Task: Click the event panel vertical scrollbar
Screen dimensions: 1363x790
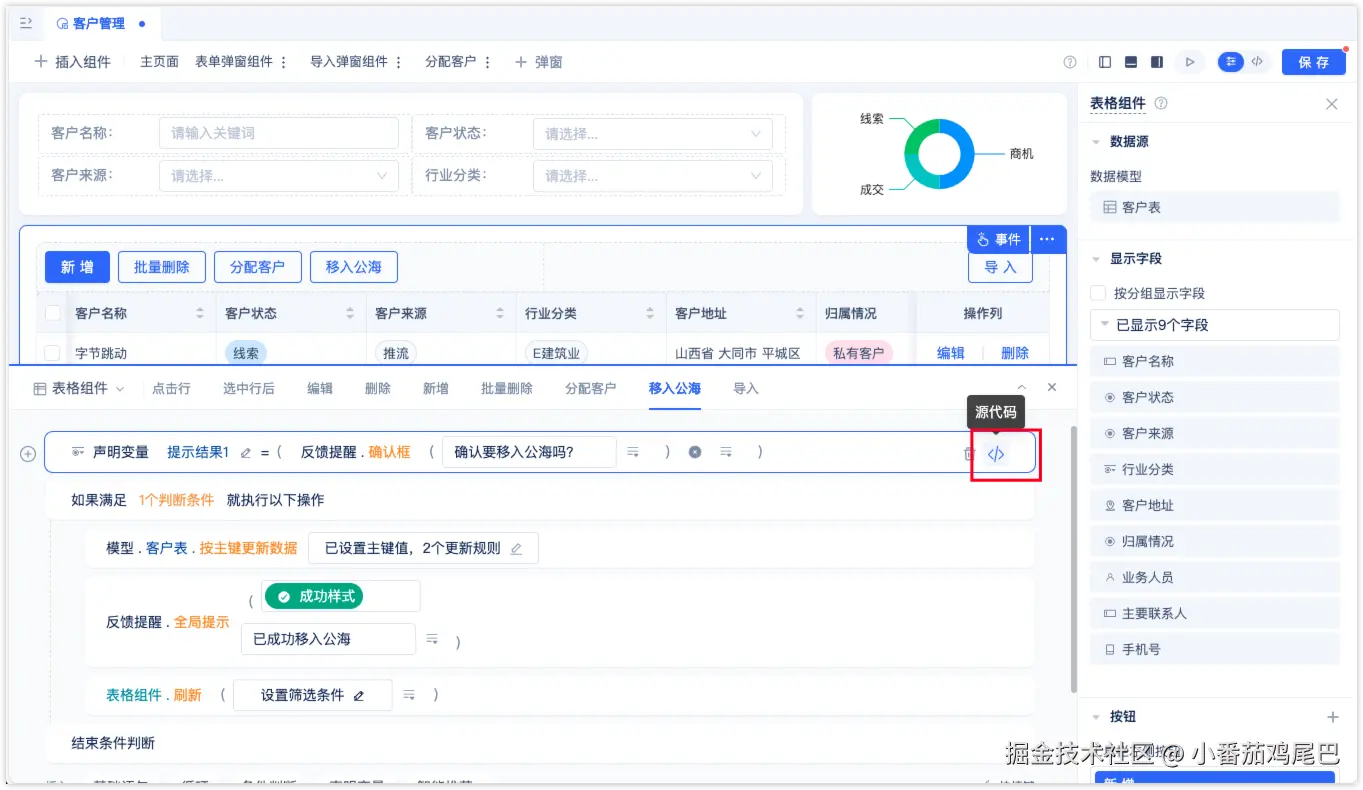Action: tap(1073, 558)
